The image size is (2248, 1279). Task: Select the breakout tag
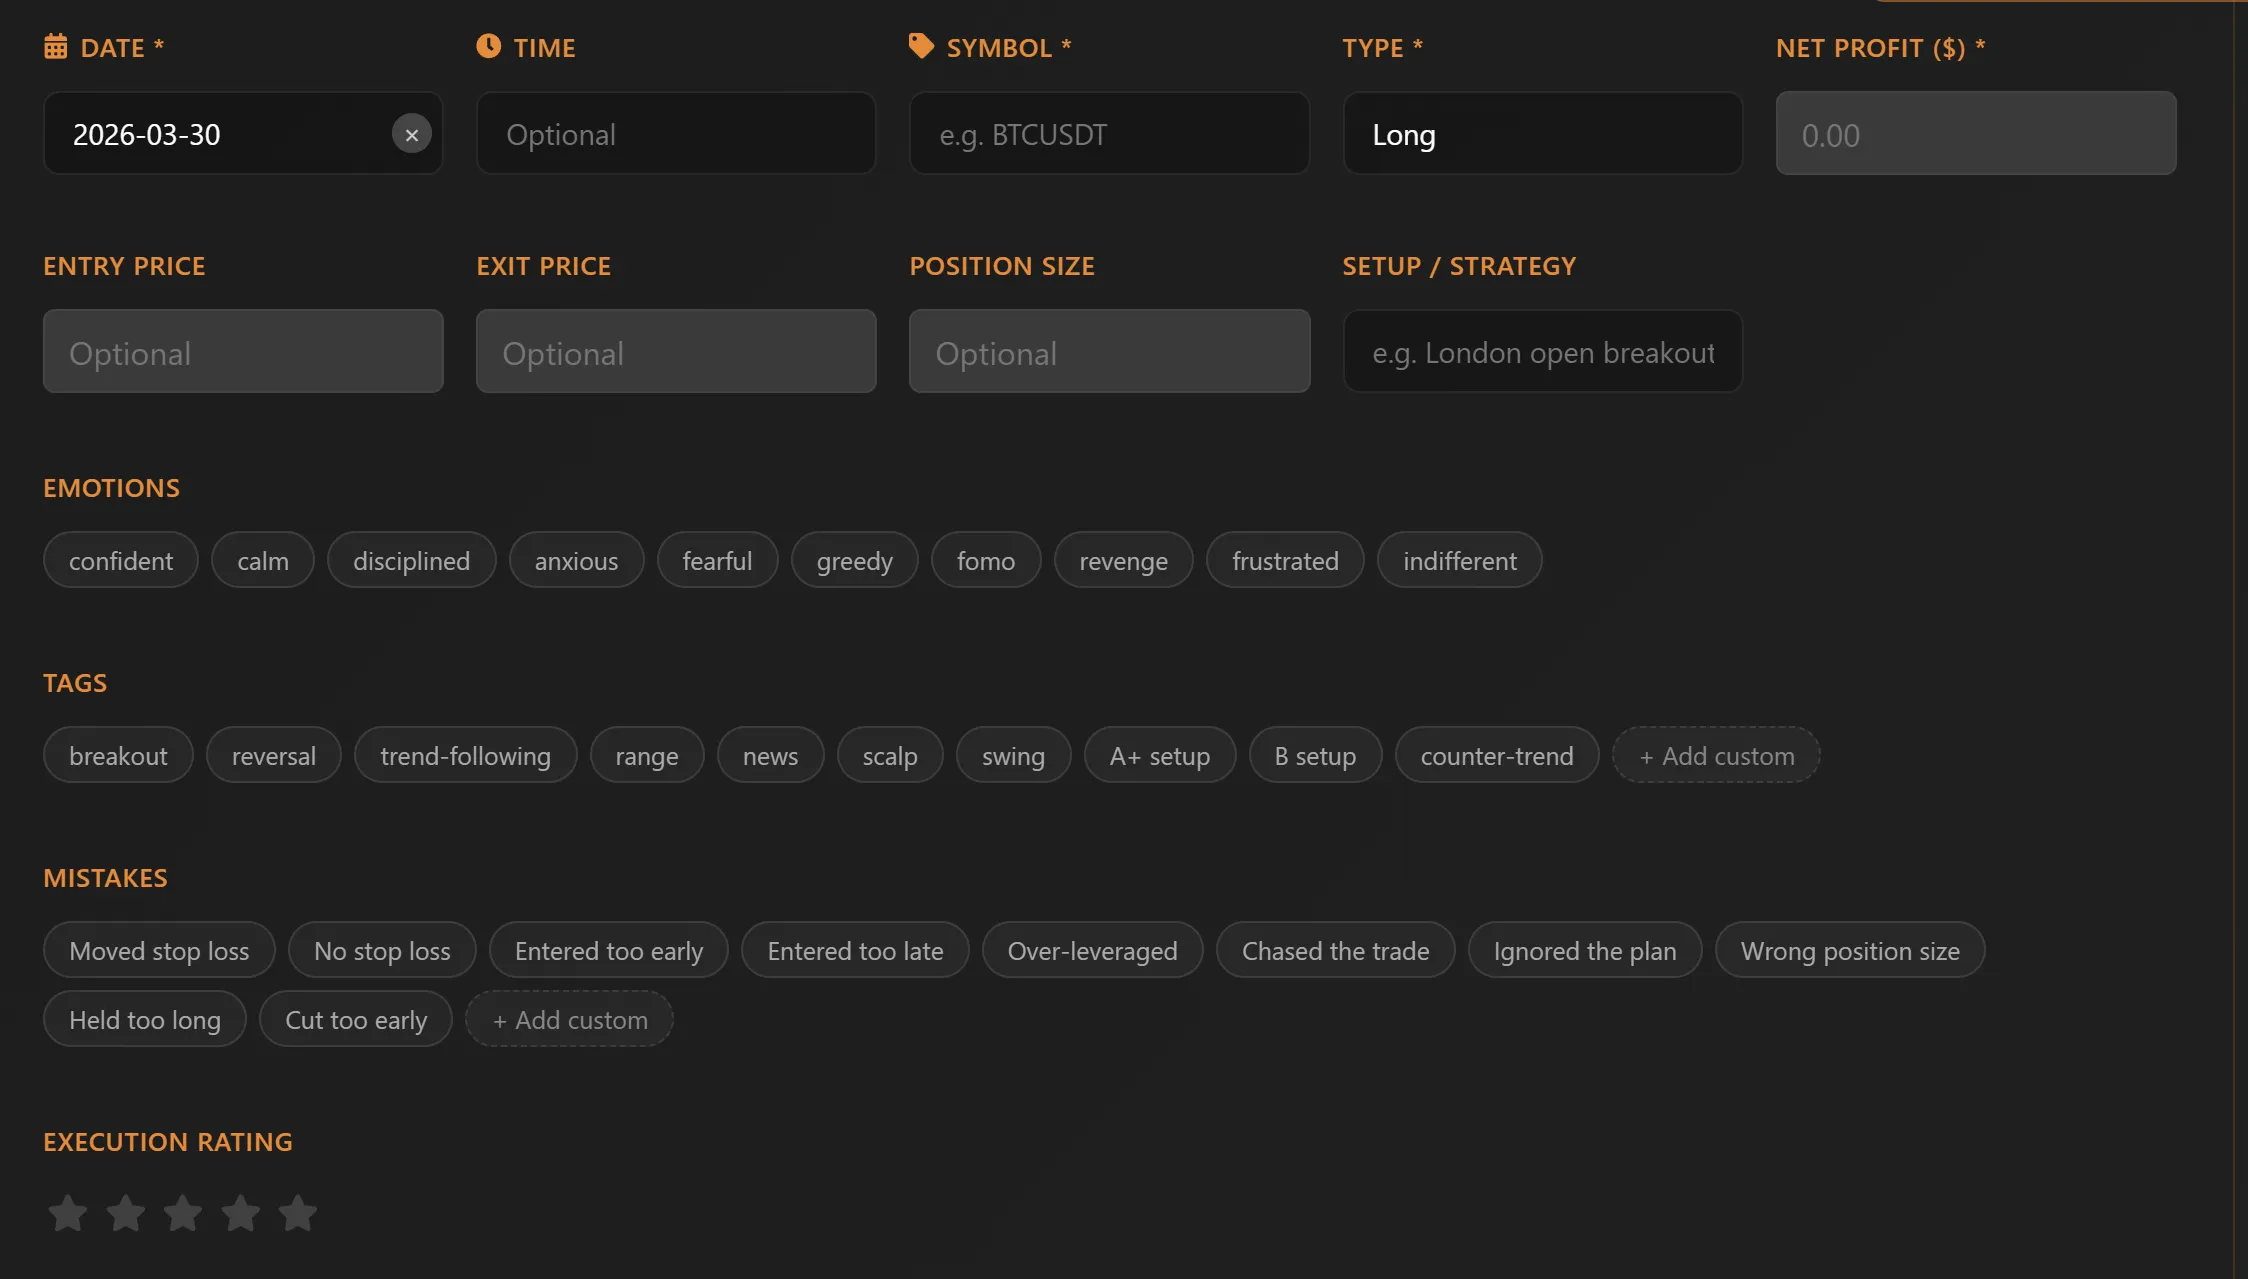119,755
